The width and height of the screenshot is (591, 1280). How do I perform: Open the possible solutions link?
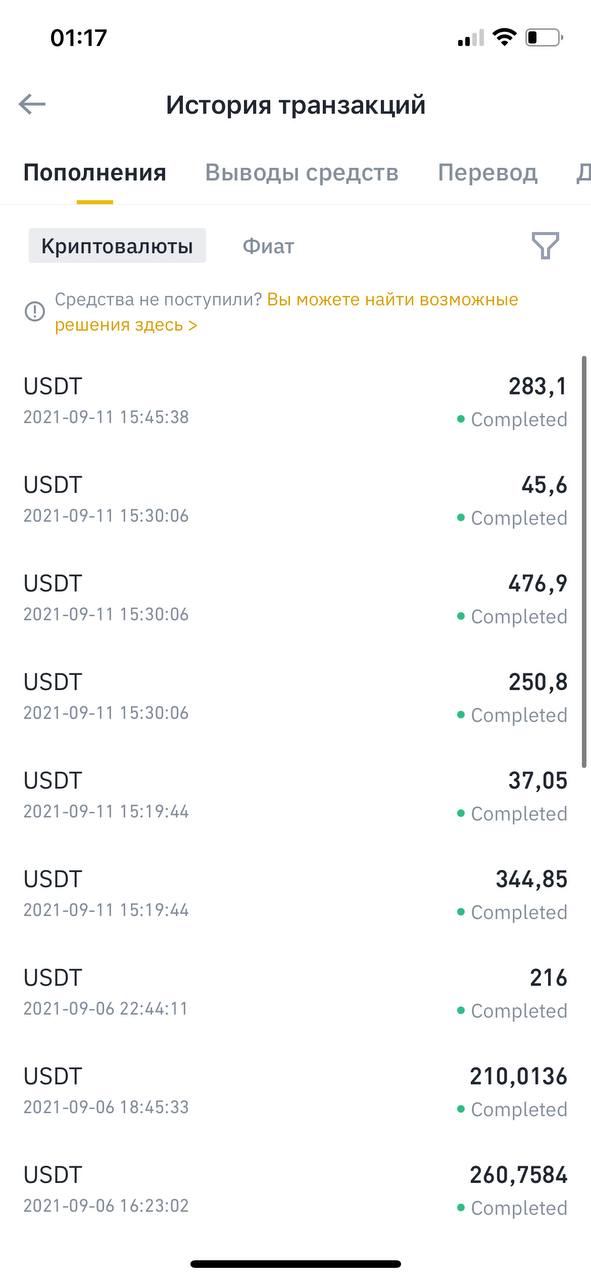pyautogui.click(x=287, y=312)
